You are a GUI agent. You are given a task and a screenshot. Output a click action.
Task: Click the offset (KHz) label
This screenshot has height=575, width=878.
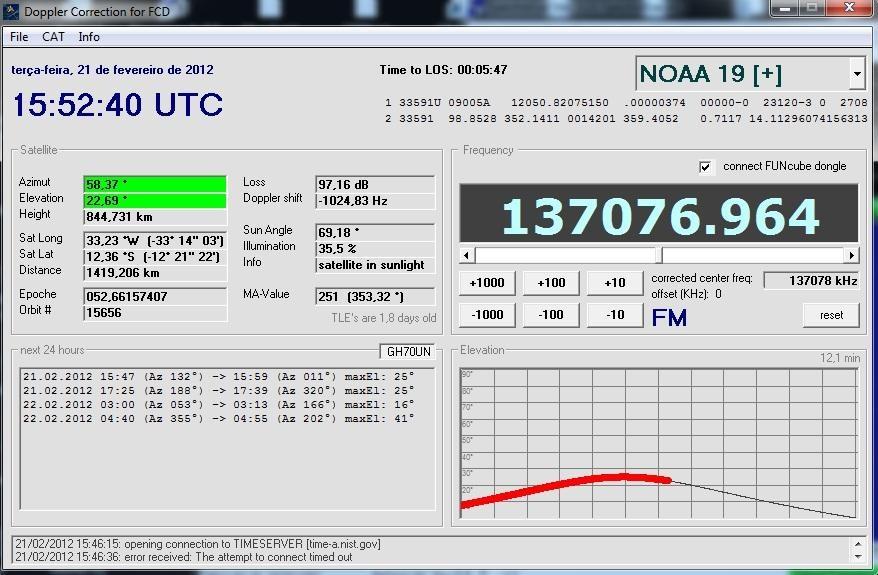(x=686, y=294)
